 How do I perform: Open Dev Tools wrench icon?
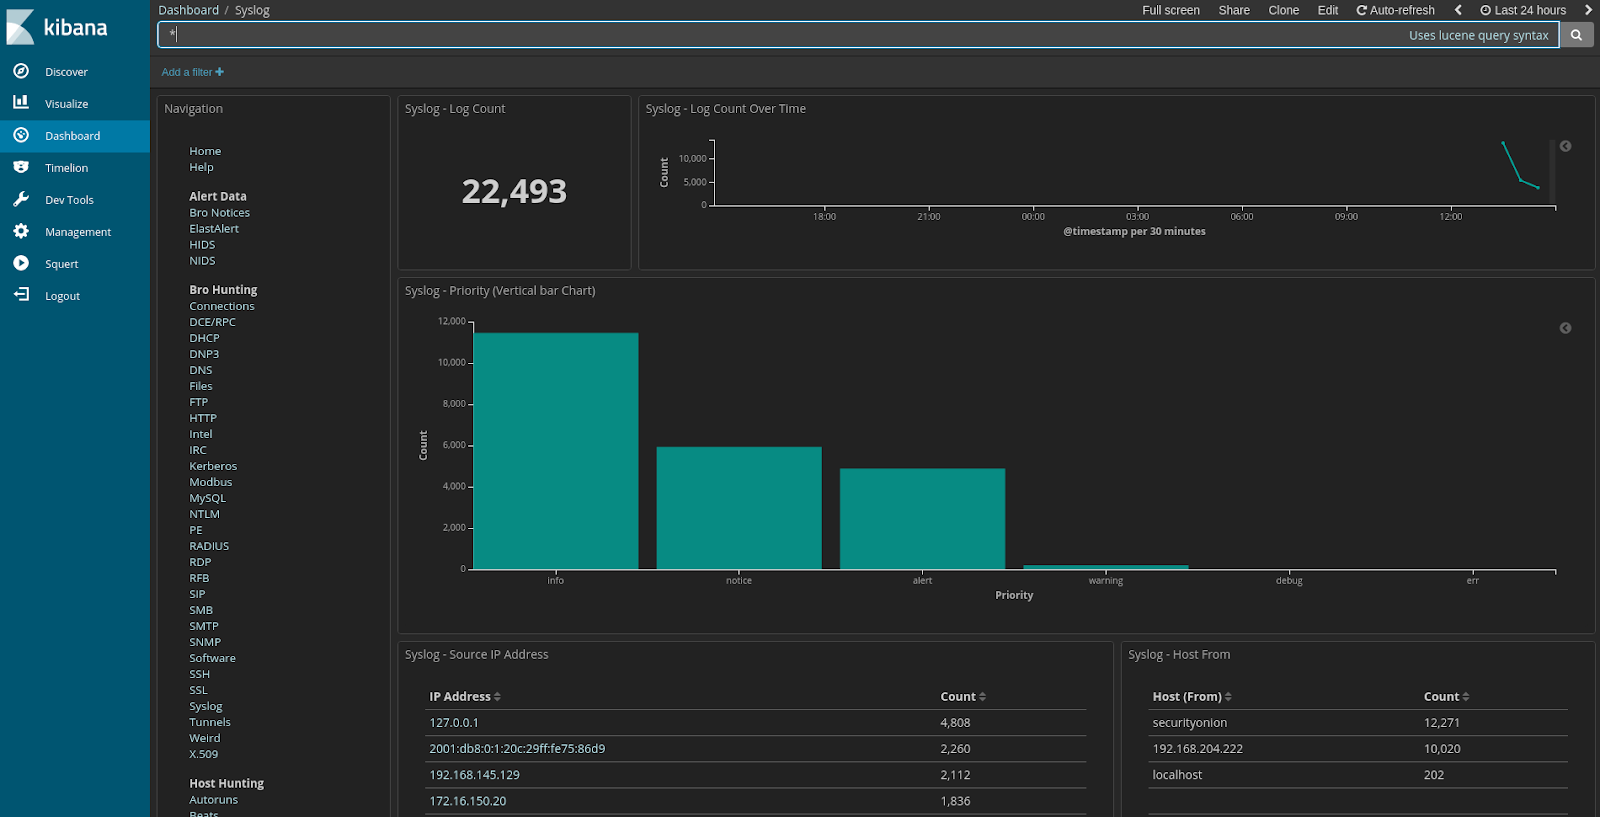[x=21, y=199]
